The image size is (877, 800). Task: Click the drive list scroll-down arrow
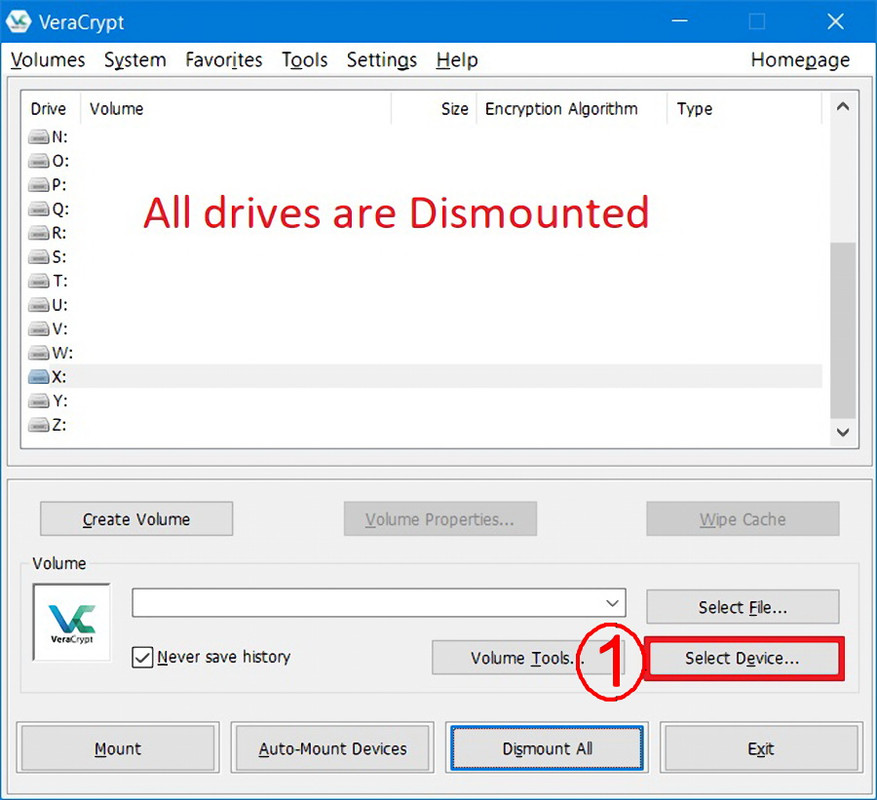pos(843,432)
